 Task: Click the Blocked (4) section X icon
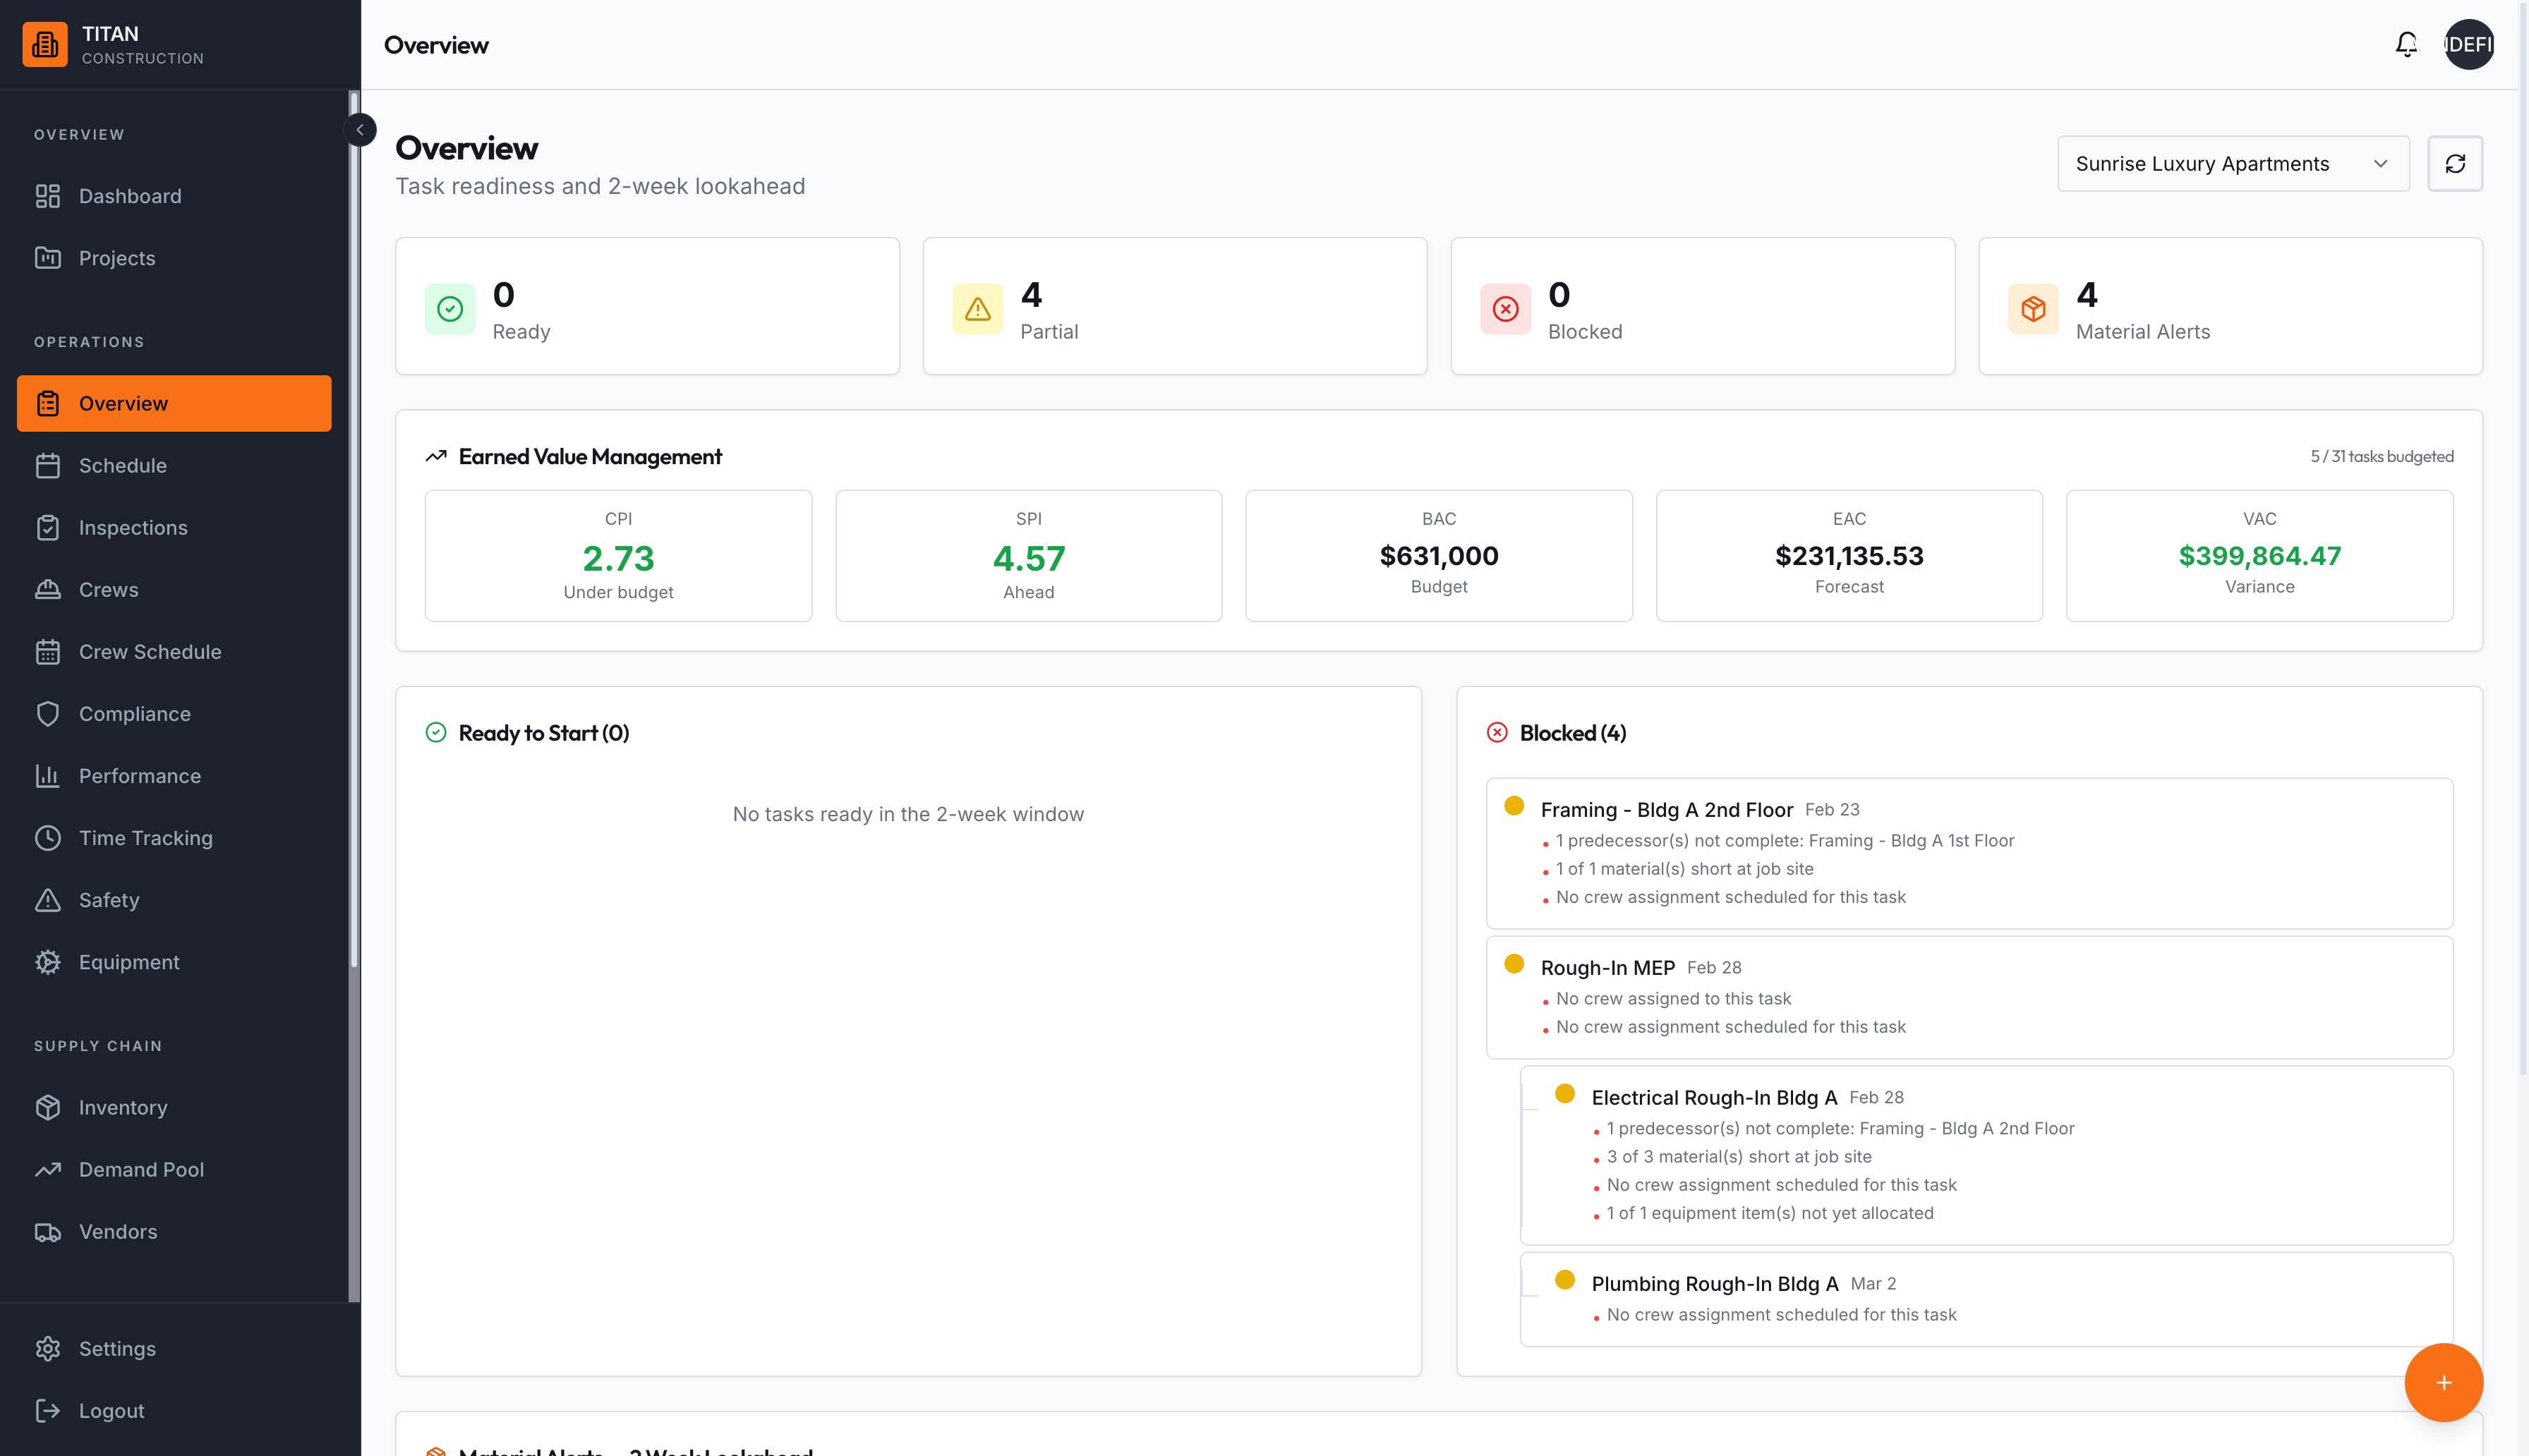coord(1497,732)
